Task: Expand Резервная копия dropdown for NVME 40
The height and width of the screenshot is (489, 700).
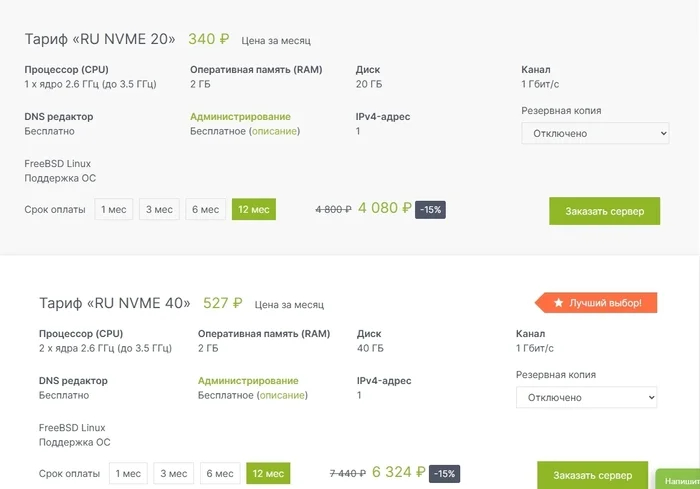Action: pos(587,397)
